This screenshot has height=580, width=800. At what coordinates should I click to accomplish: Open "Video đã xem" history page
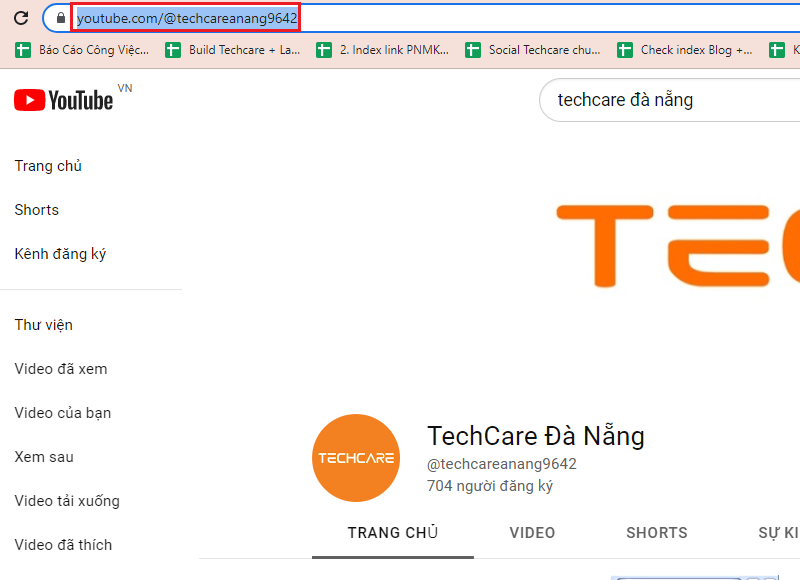coord(61,369)
